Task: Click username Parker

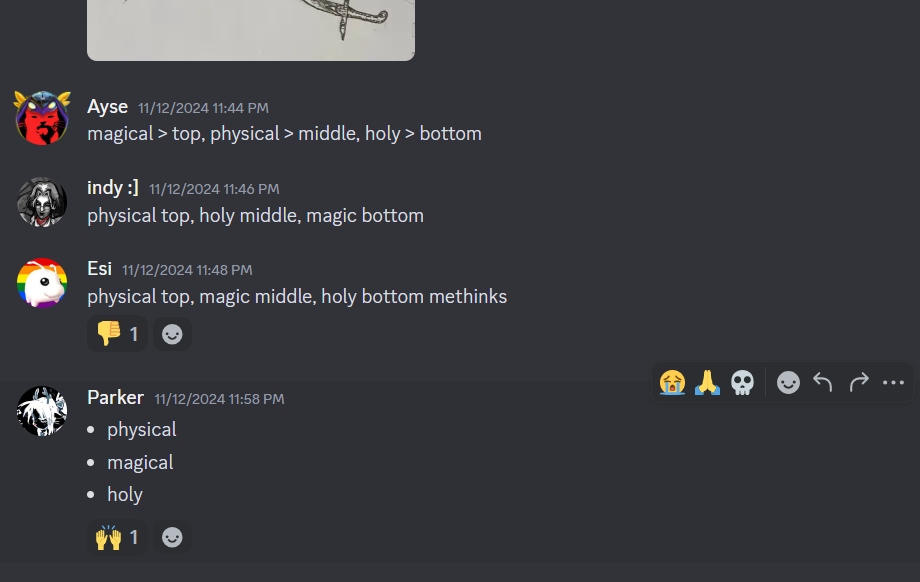Action: coord(116,398)
